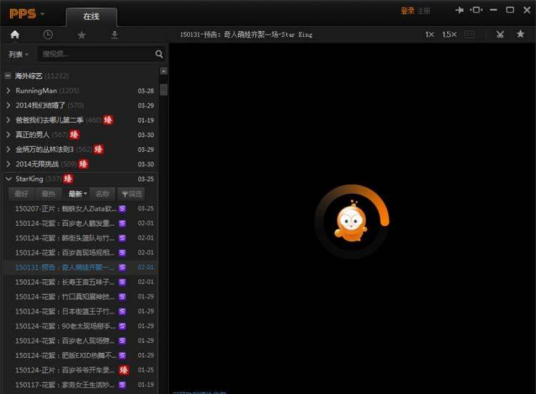
Task: Click the scissors clip icon
Action: point(500,34)
